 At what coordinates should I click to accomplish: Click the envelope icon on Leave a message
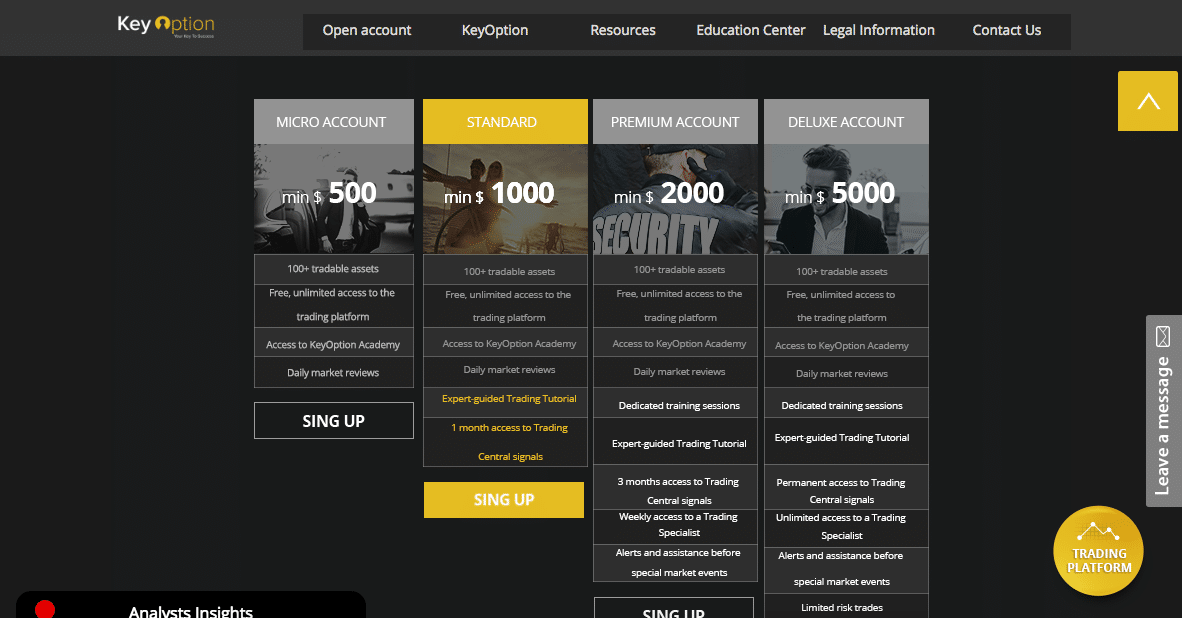click(x=1163, y=336)
